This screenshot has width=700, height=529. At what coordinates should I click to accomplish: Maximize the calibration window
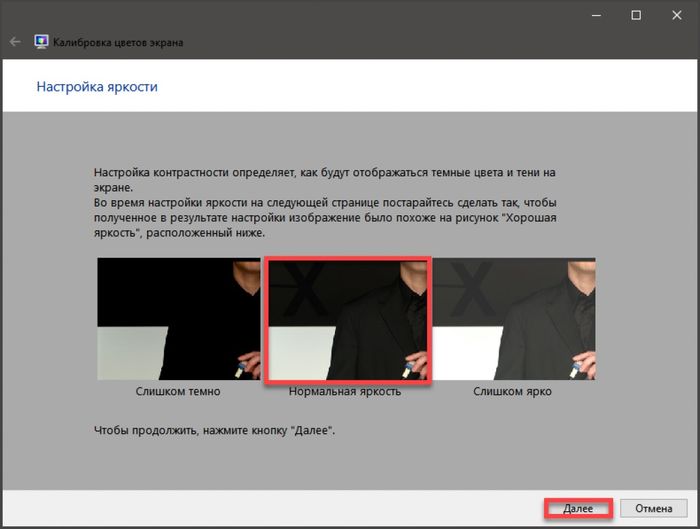(x=636, y=15)
